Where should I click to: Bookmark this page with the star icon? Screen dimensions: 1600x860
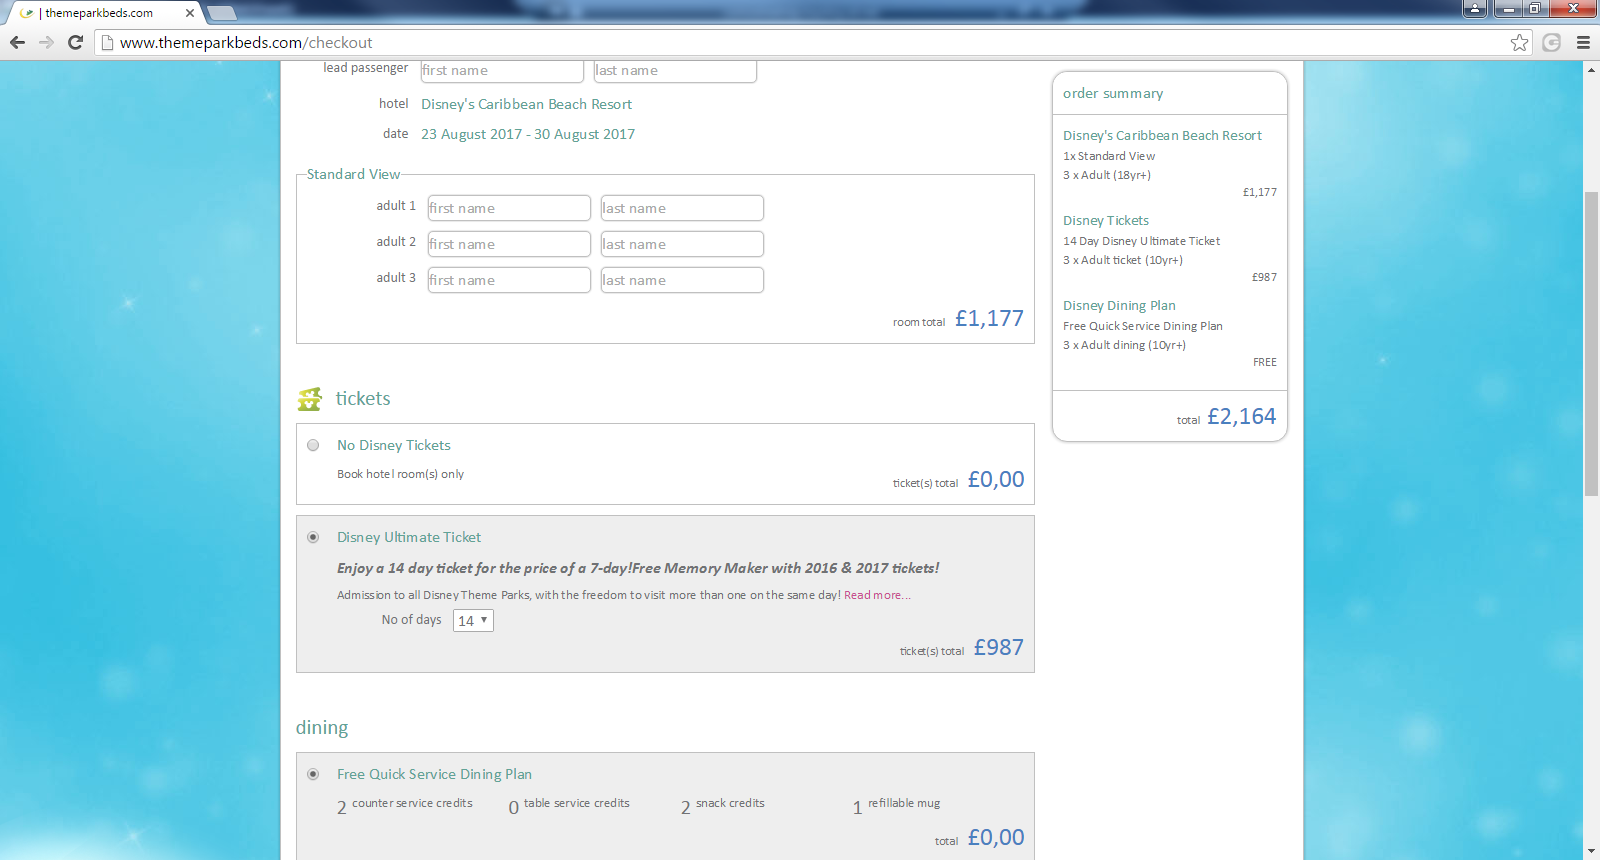coord(1520,42)
